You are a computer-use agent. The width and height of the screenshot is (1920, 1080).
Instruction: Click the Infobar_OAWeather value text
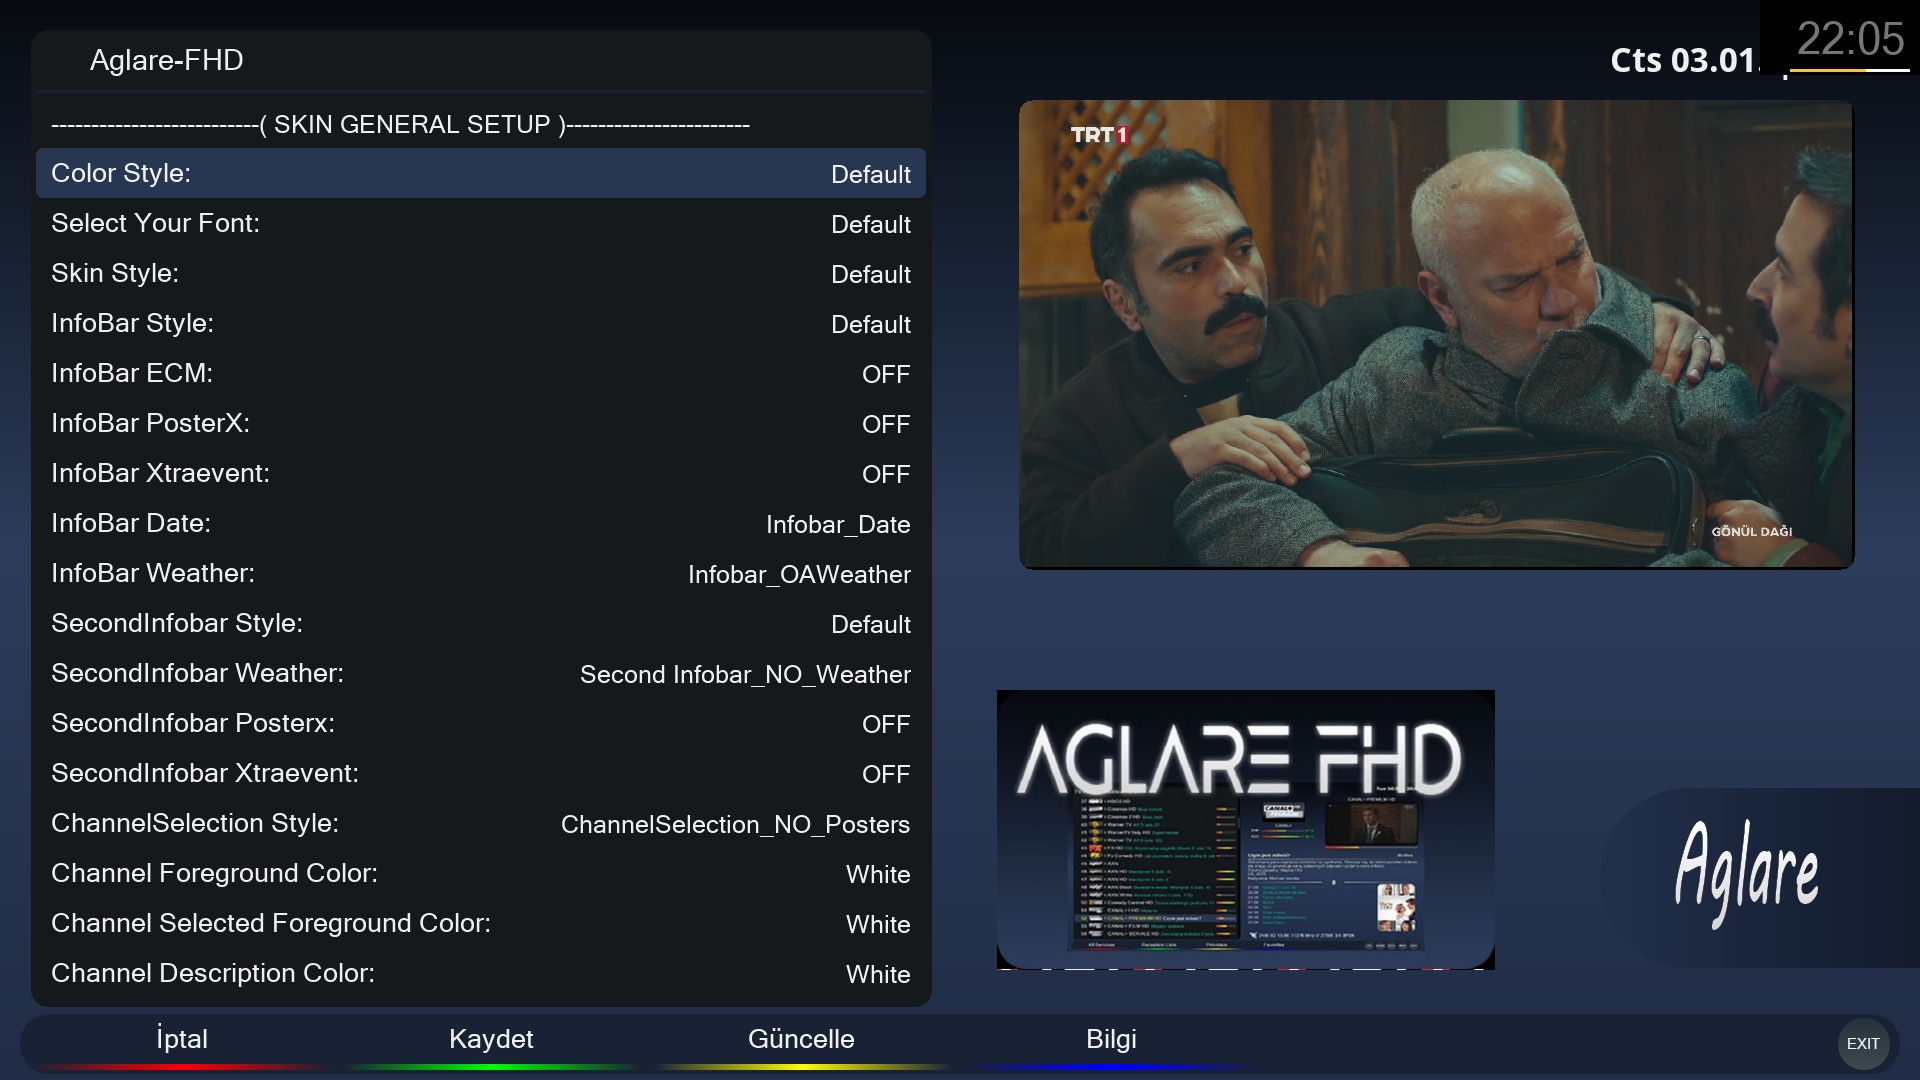[x=799, y=575]
